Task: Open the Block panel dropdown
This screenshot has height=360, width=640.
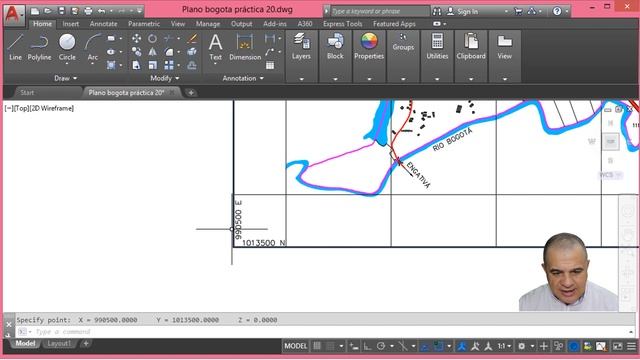Action: (335, 79)
